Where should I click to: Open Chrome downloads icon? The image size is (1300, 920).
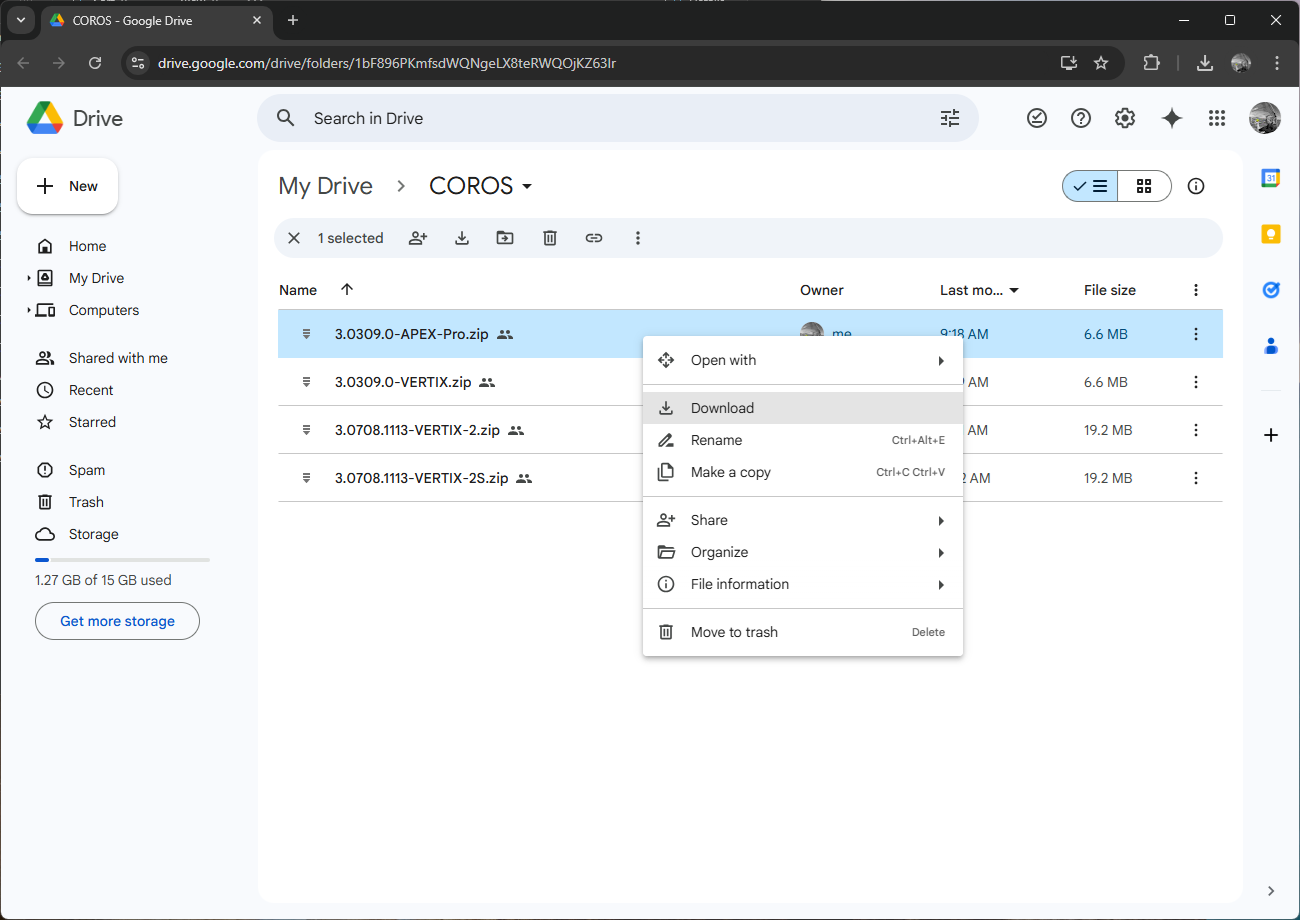(1205, 63)
